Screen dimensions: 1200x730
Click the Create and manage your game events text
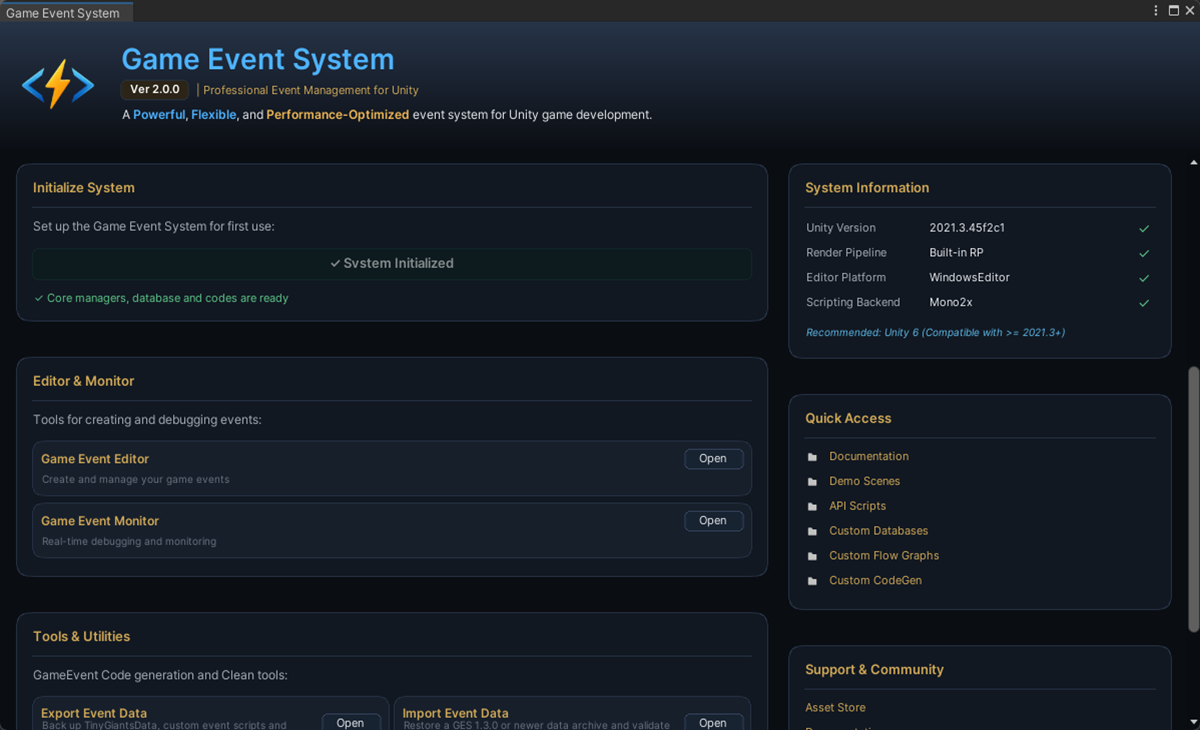pos(136,479)
